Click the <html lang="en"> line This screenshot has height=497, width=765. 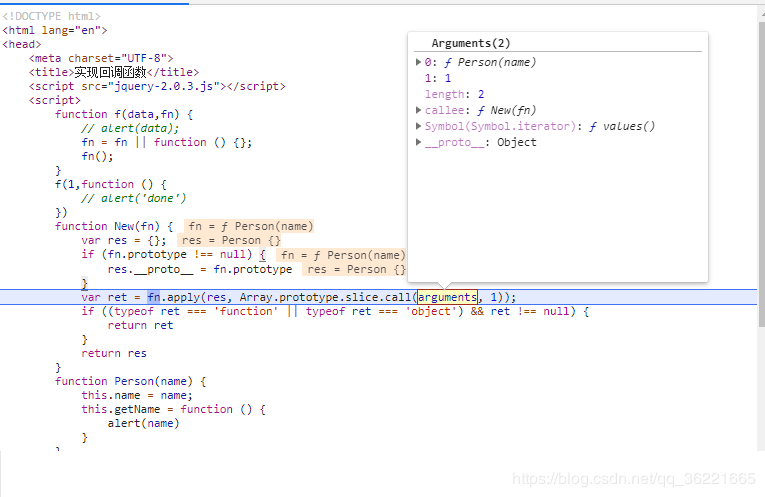[55, 30]
